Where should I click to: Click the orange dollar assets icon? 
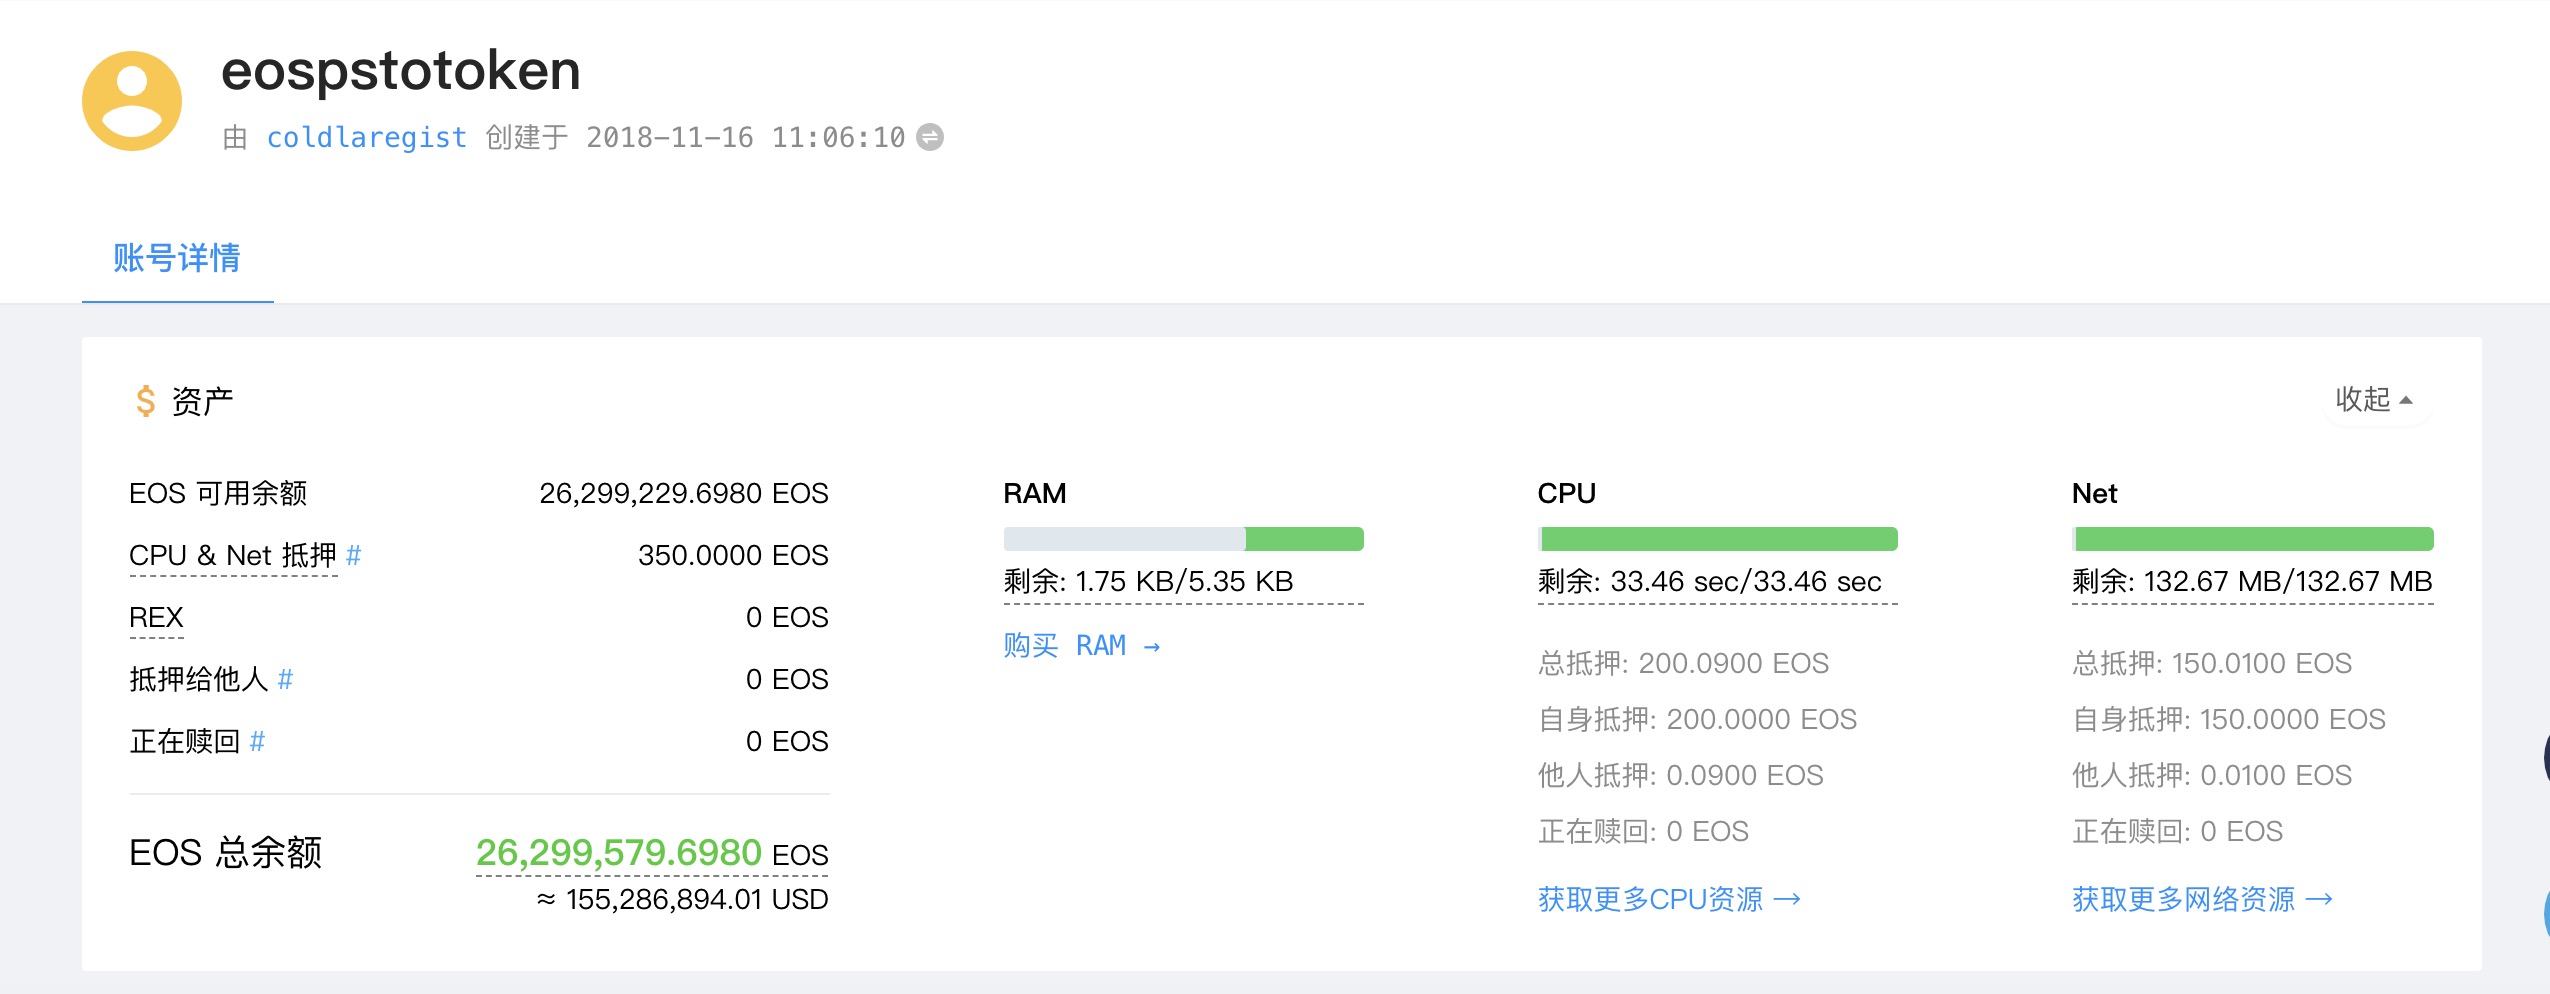[146, 401]
